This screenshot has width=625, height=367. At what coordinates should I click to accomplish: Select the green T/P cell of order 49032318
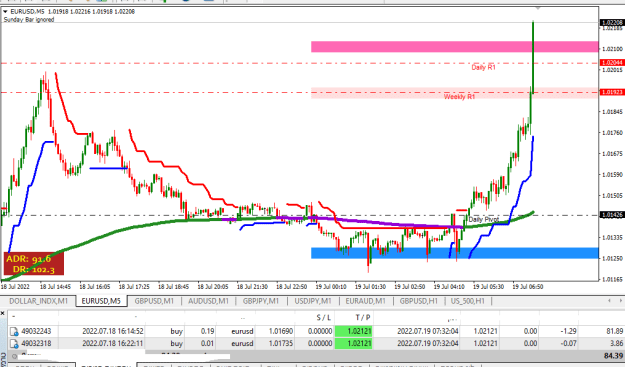354,343
